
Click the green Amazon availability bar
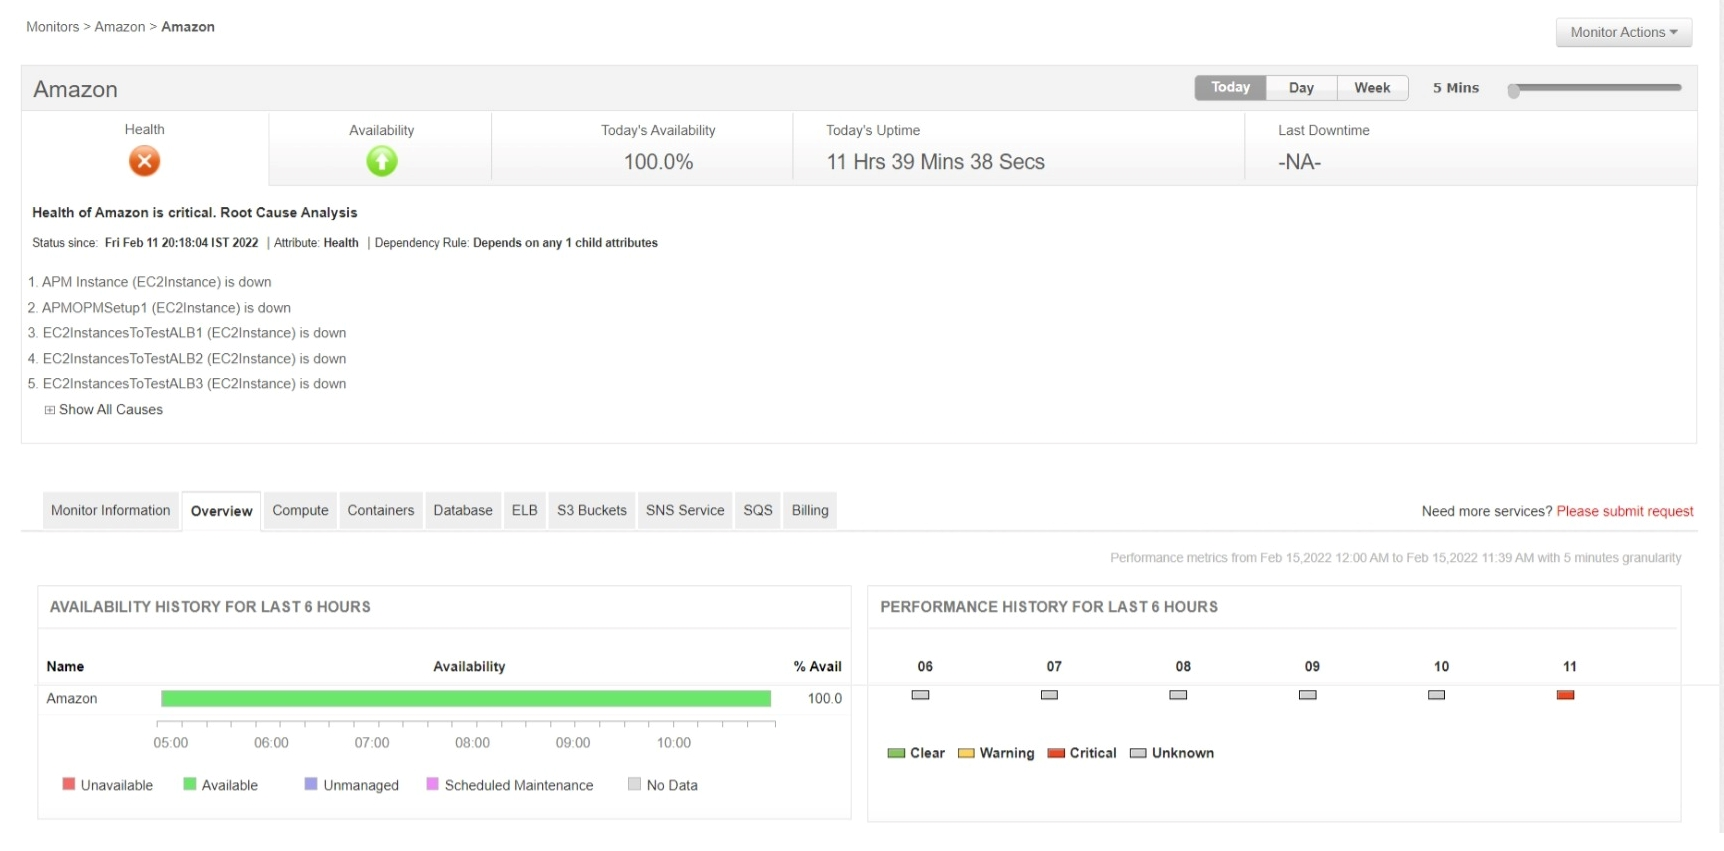[466, 698]
